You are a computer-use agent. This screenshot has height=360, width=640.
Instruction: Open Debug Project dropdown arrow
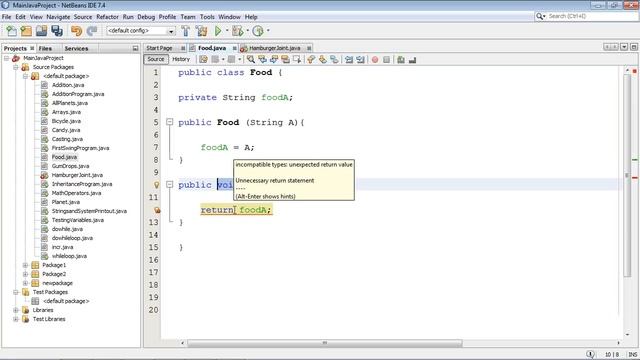(x=247, y=31)
